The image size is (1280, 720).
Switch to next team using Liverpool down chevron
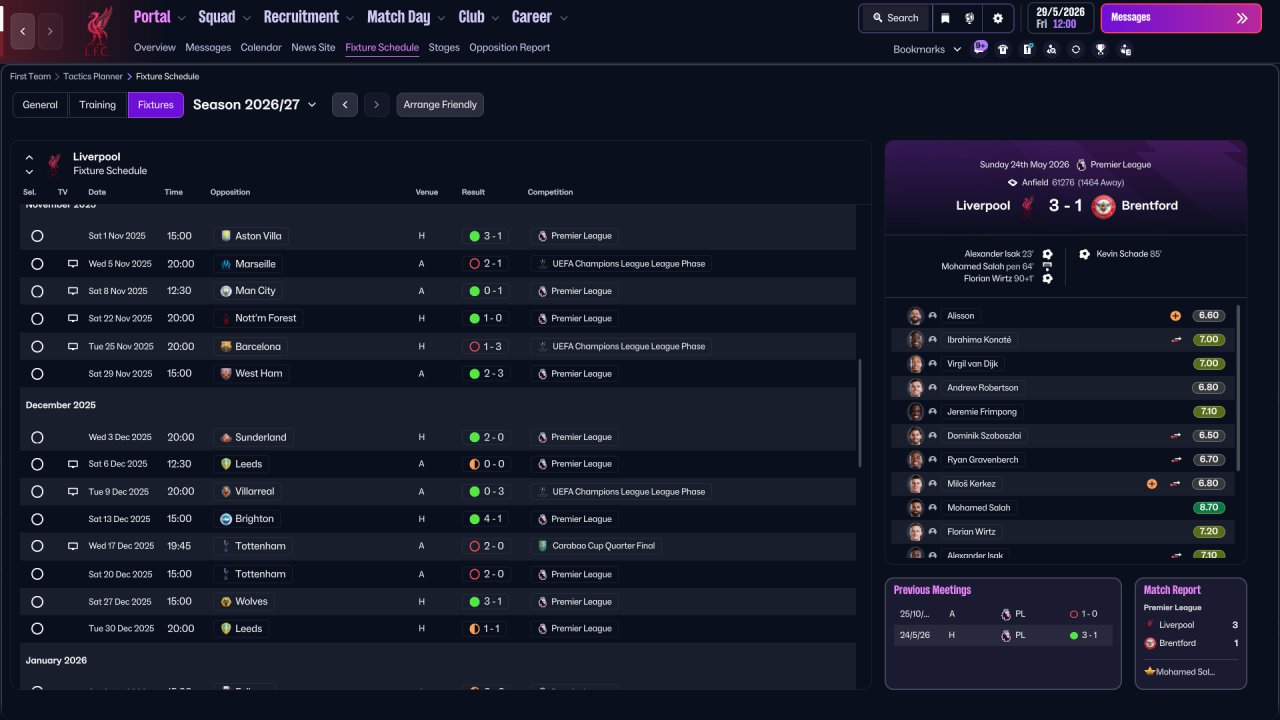[29, 172]
